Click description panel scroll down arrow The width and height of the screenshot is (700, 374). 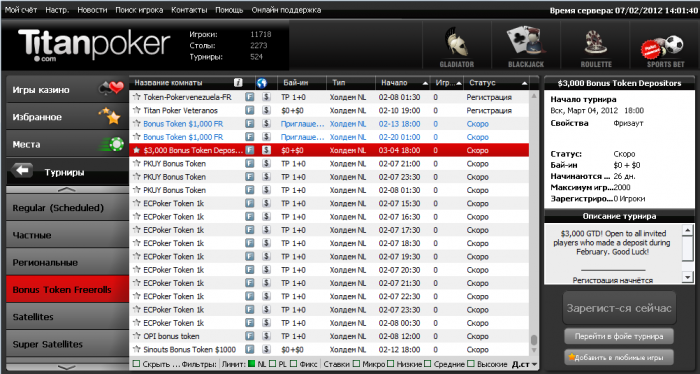tap(688, 278)
